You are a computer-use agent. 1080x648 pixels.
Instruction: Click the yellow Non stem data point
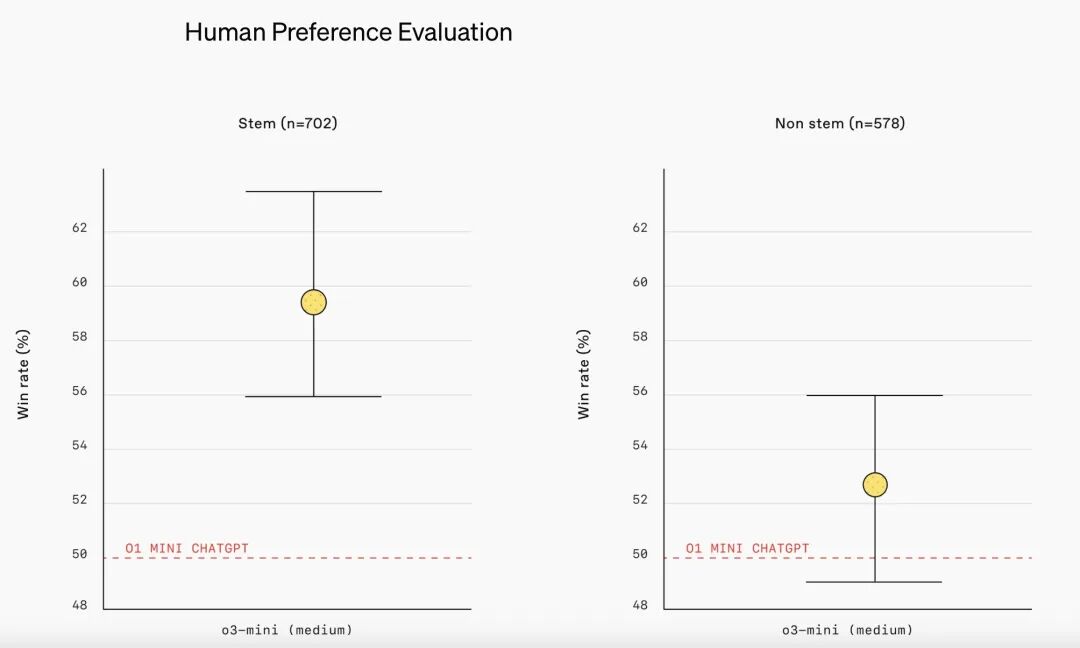[x=875, y=485]
